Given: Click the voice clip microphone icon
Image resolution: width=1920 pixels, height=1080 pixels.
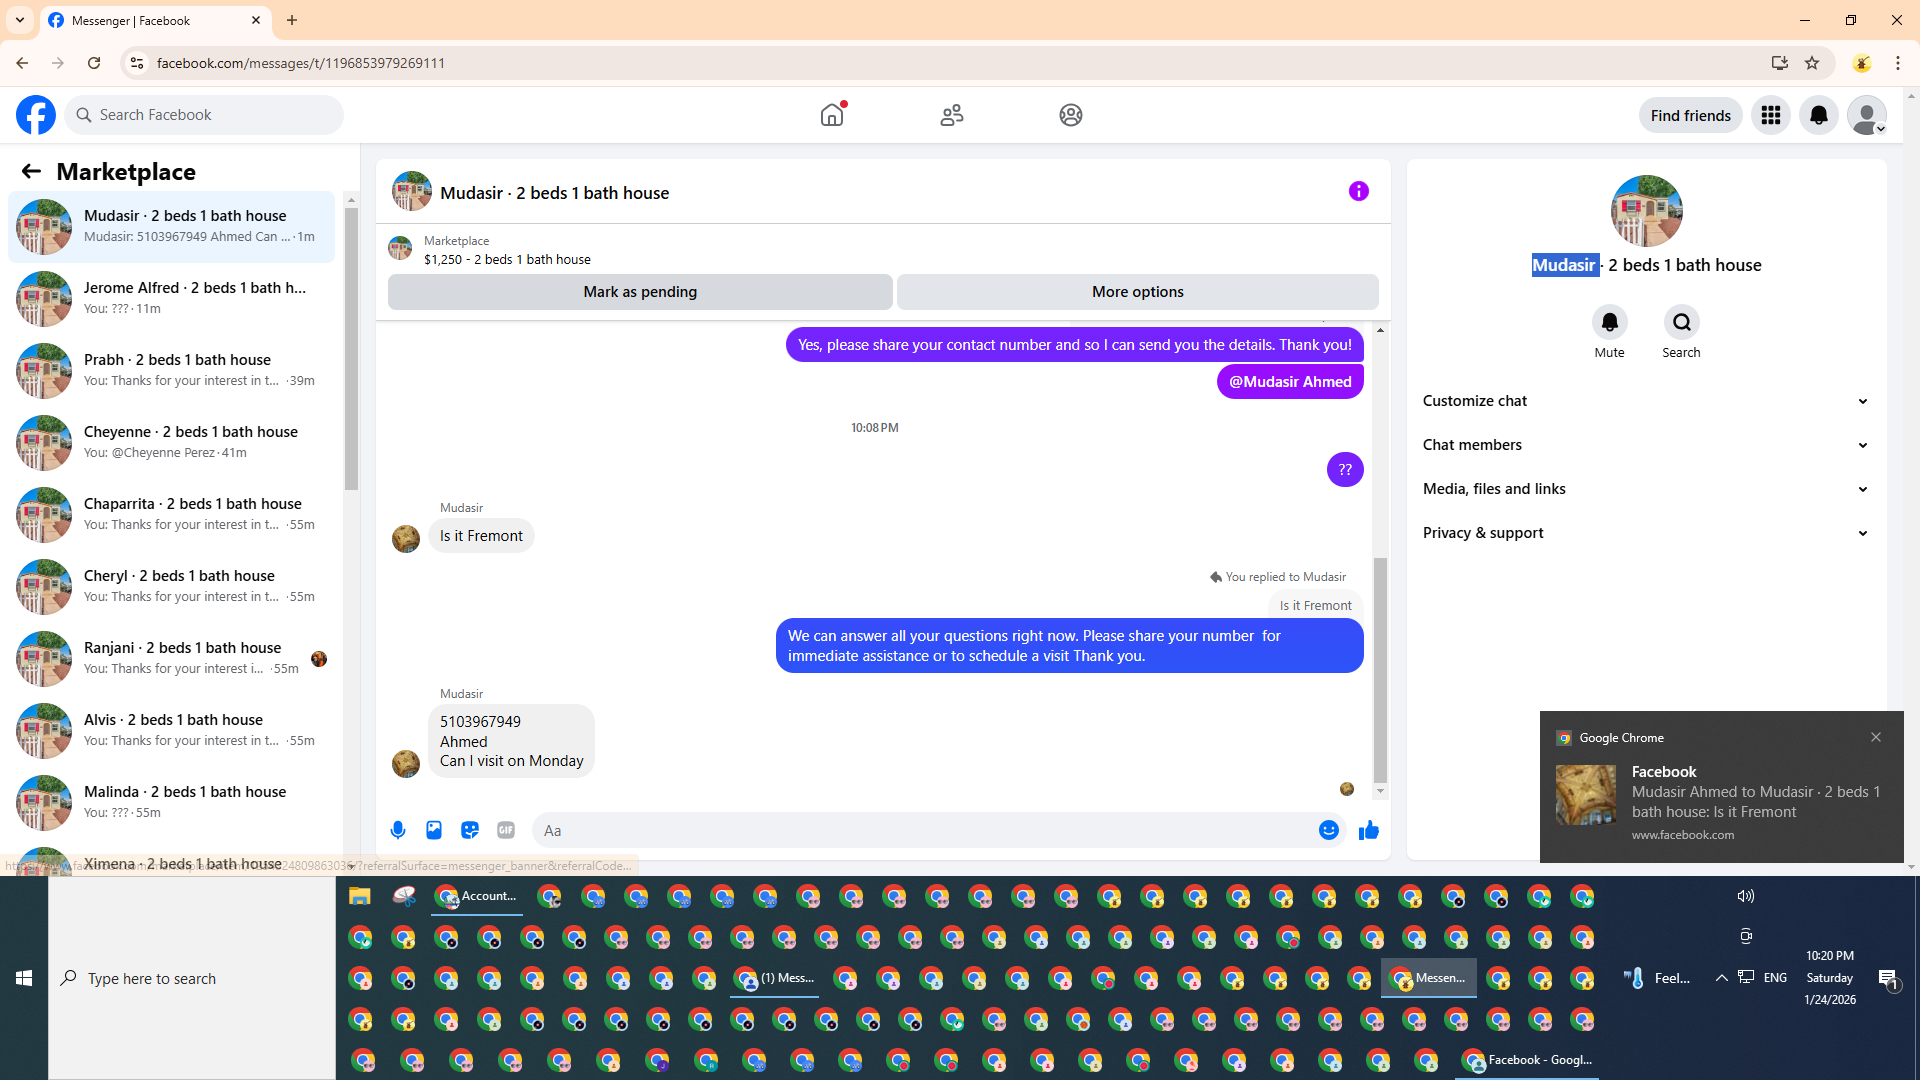Looking at the screenshot, I should [x=398, y=830].
